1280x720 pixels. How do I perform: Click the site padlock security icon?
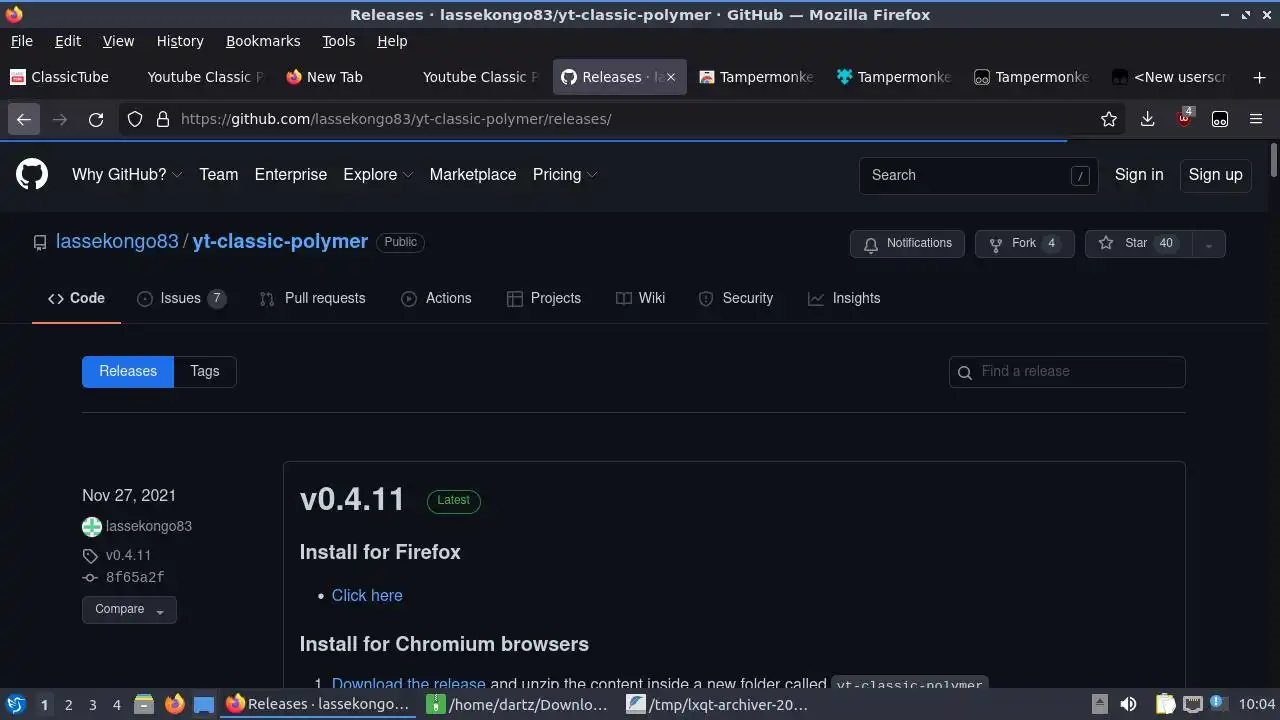tap(163, 119)
